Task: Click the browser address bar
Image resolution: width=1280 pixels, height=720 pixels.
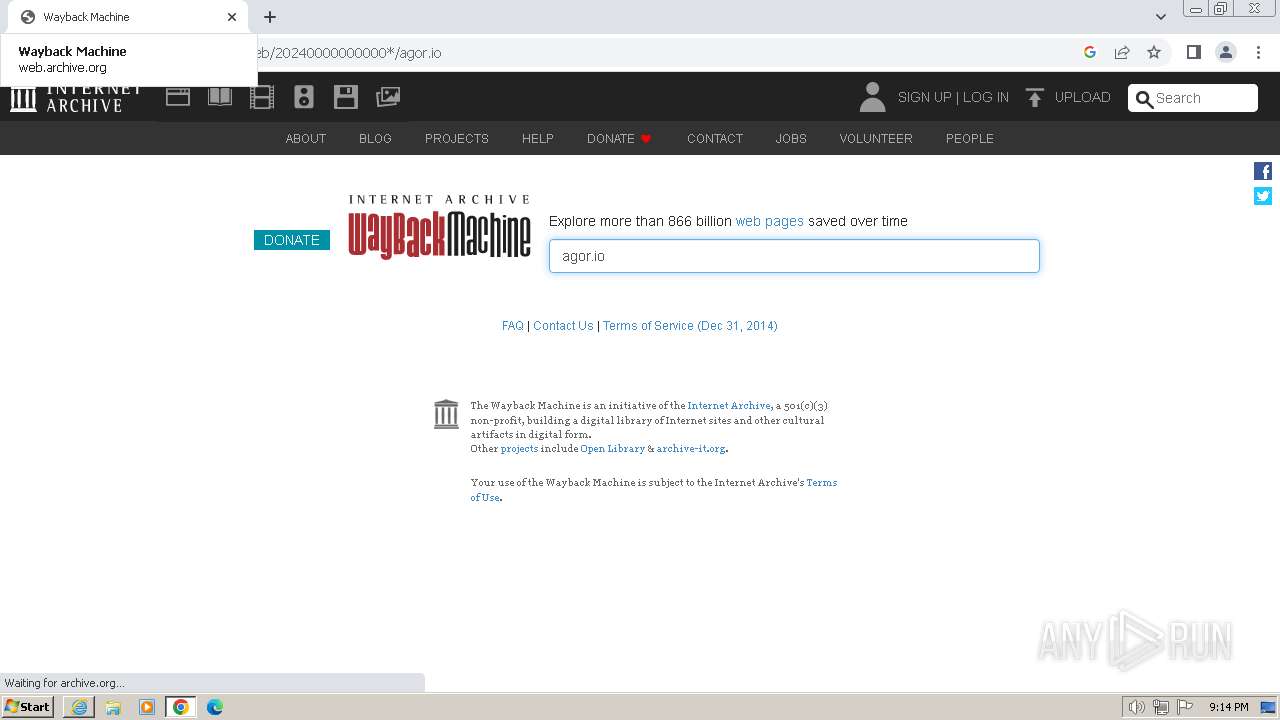Action: 660,52
